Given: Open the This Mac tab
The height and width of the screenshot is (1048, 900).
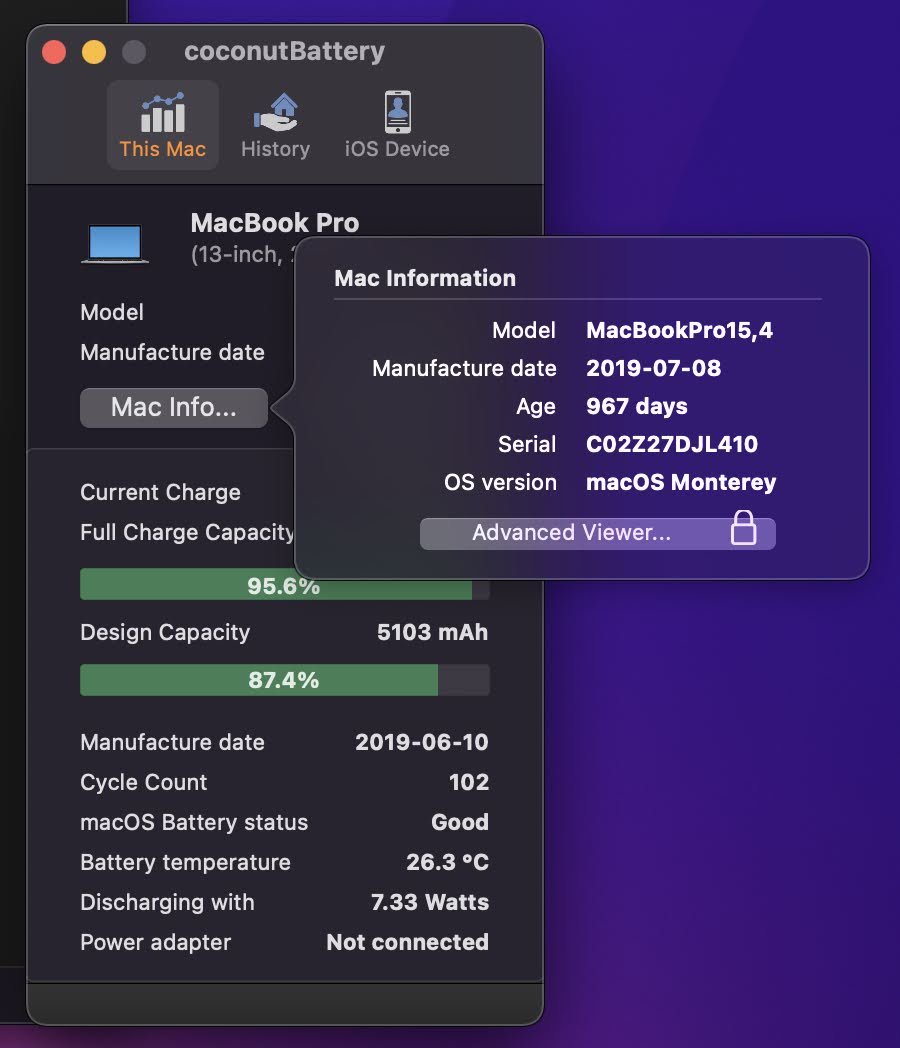Looking at the screenshot, I should pyautogui.click(x=162, y=126).
